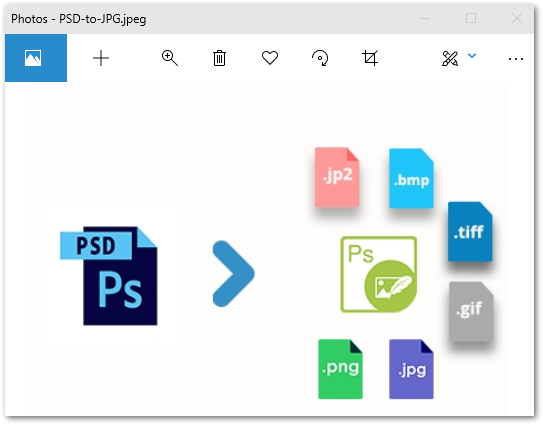The height and width of the screenshot is (425, 543).
Task: Zoom in with the magnifier icon
Action: point(170,58)
